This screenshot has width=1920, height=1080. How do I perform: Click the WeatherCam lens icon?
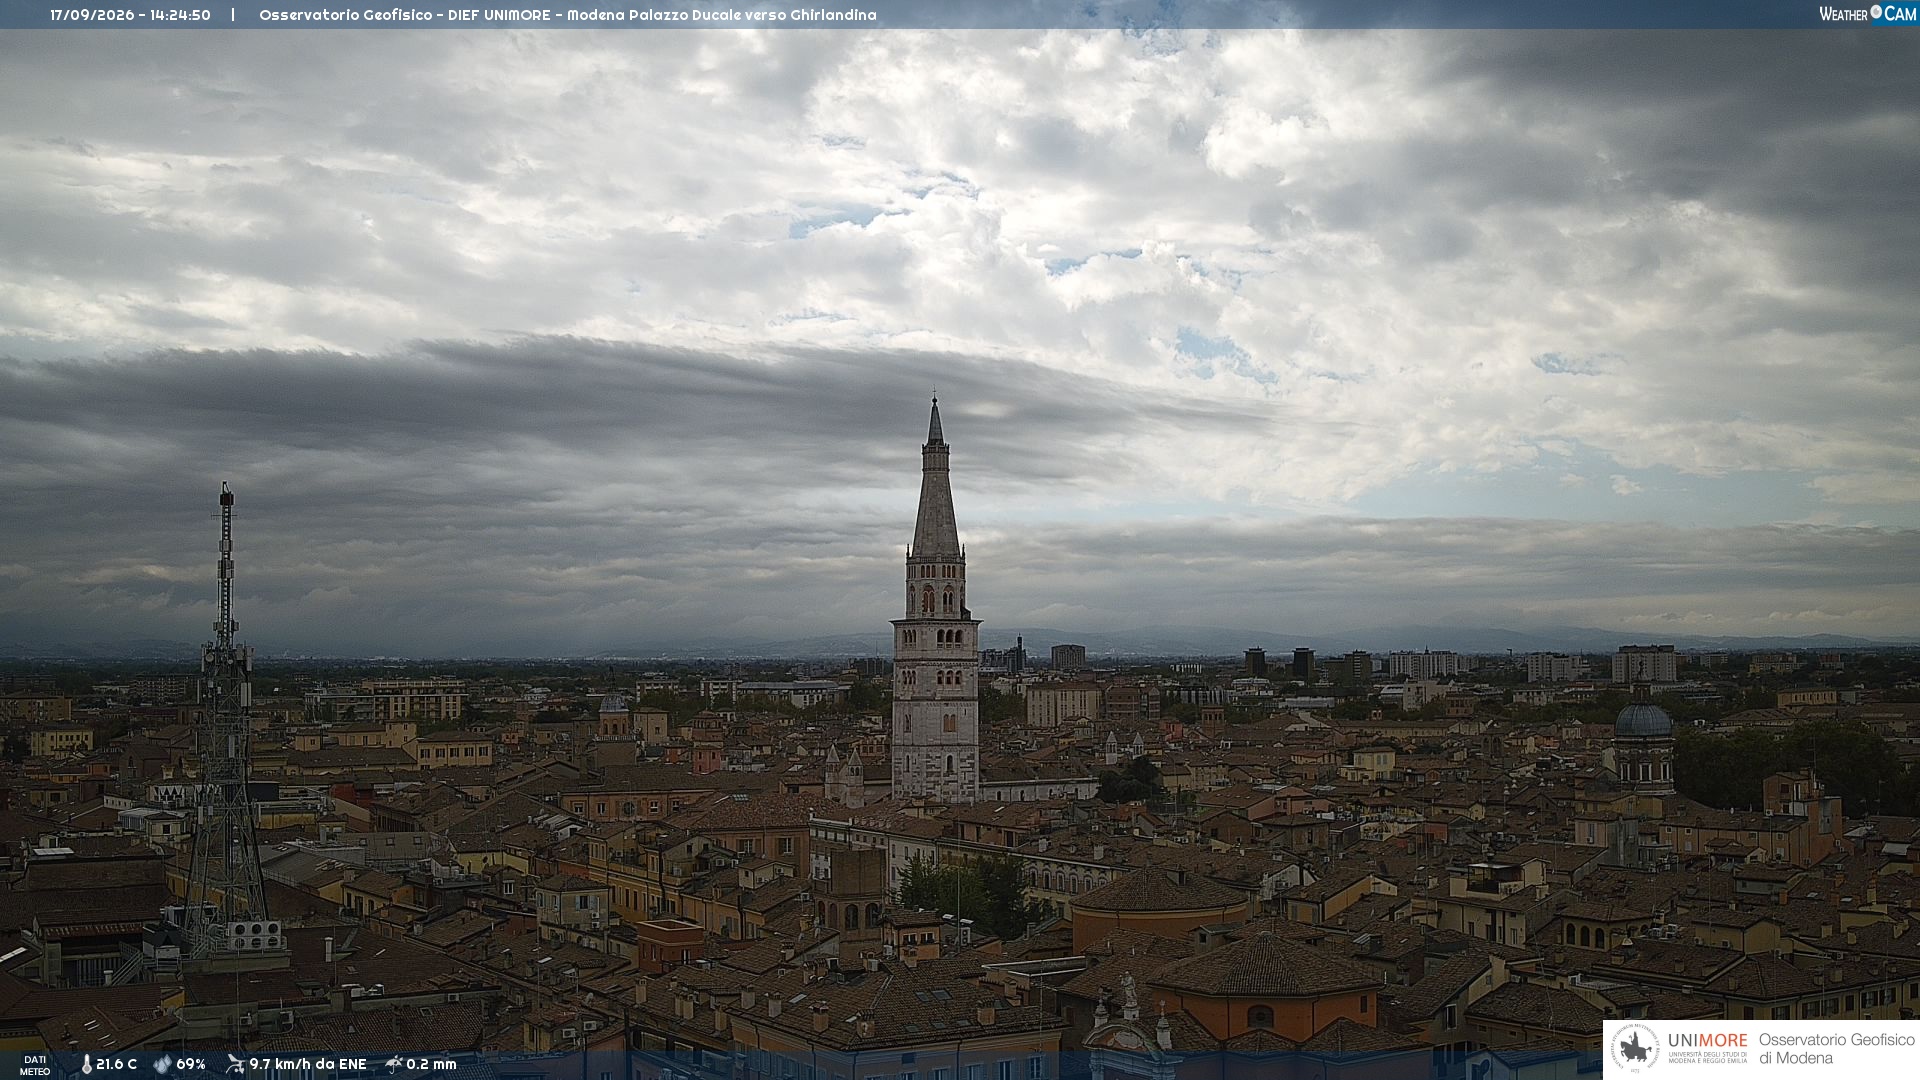1876,12
